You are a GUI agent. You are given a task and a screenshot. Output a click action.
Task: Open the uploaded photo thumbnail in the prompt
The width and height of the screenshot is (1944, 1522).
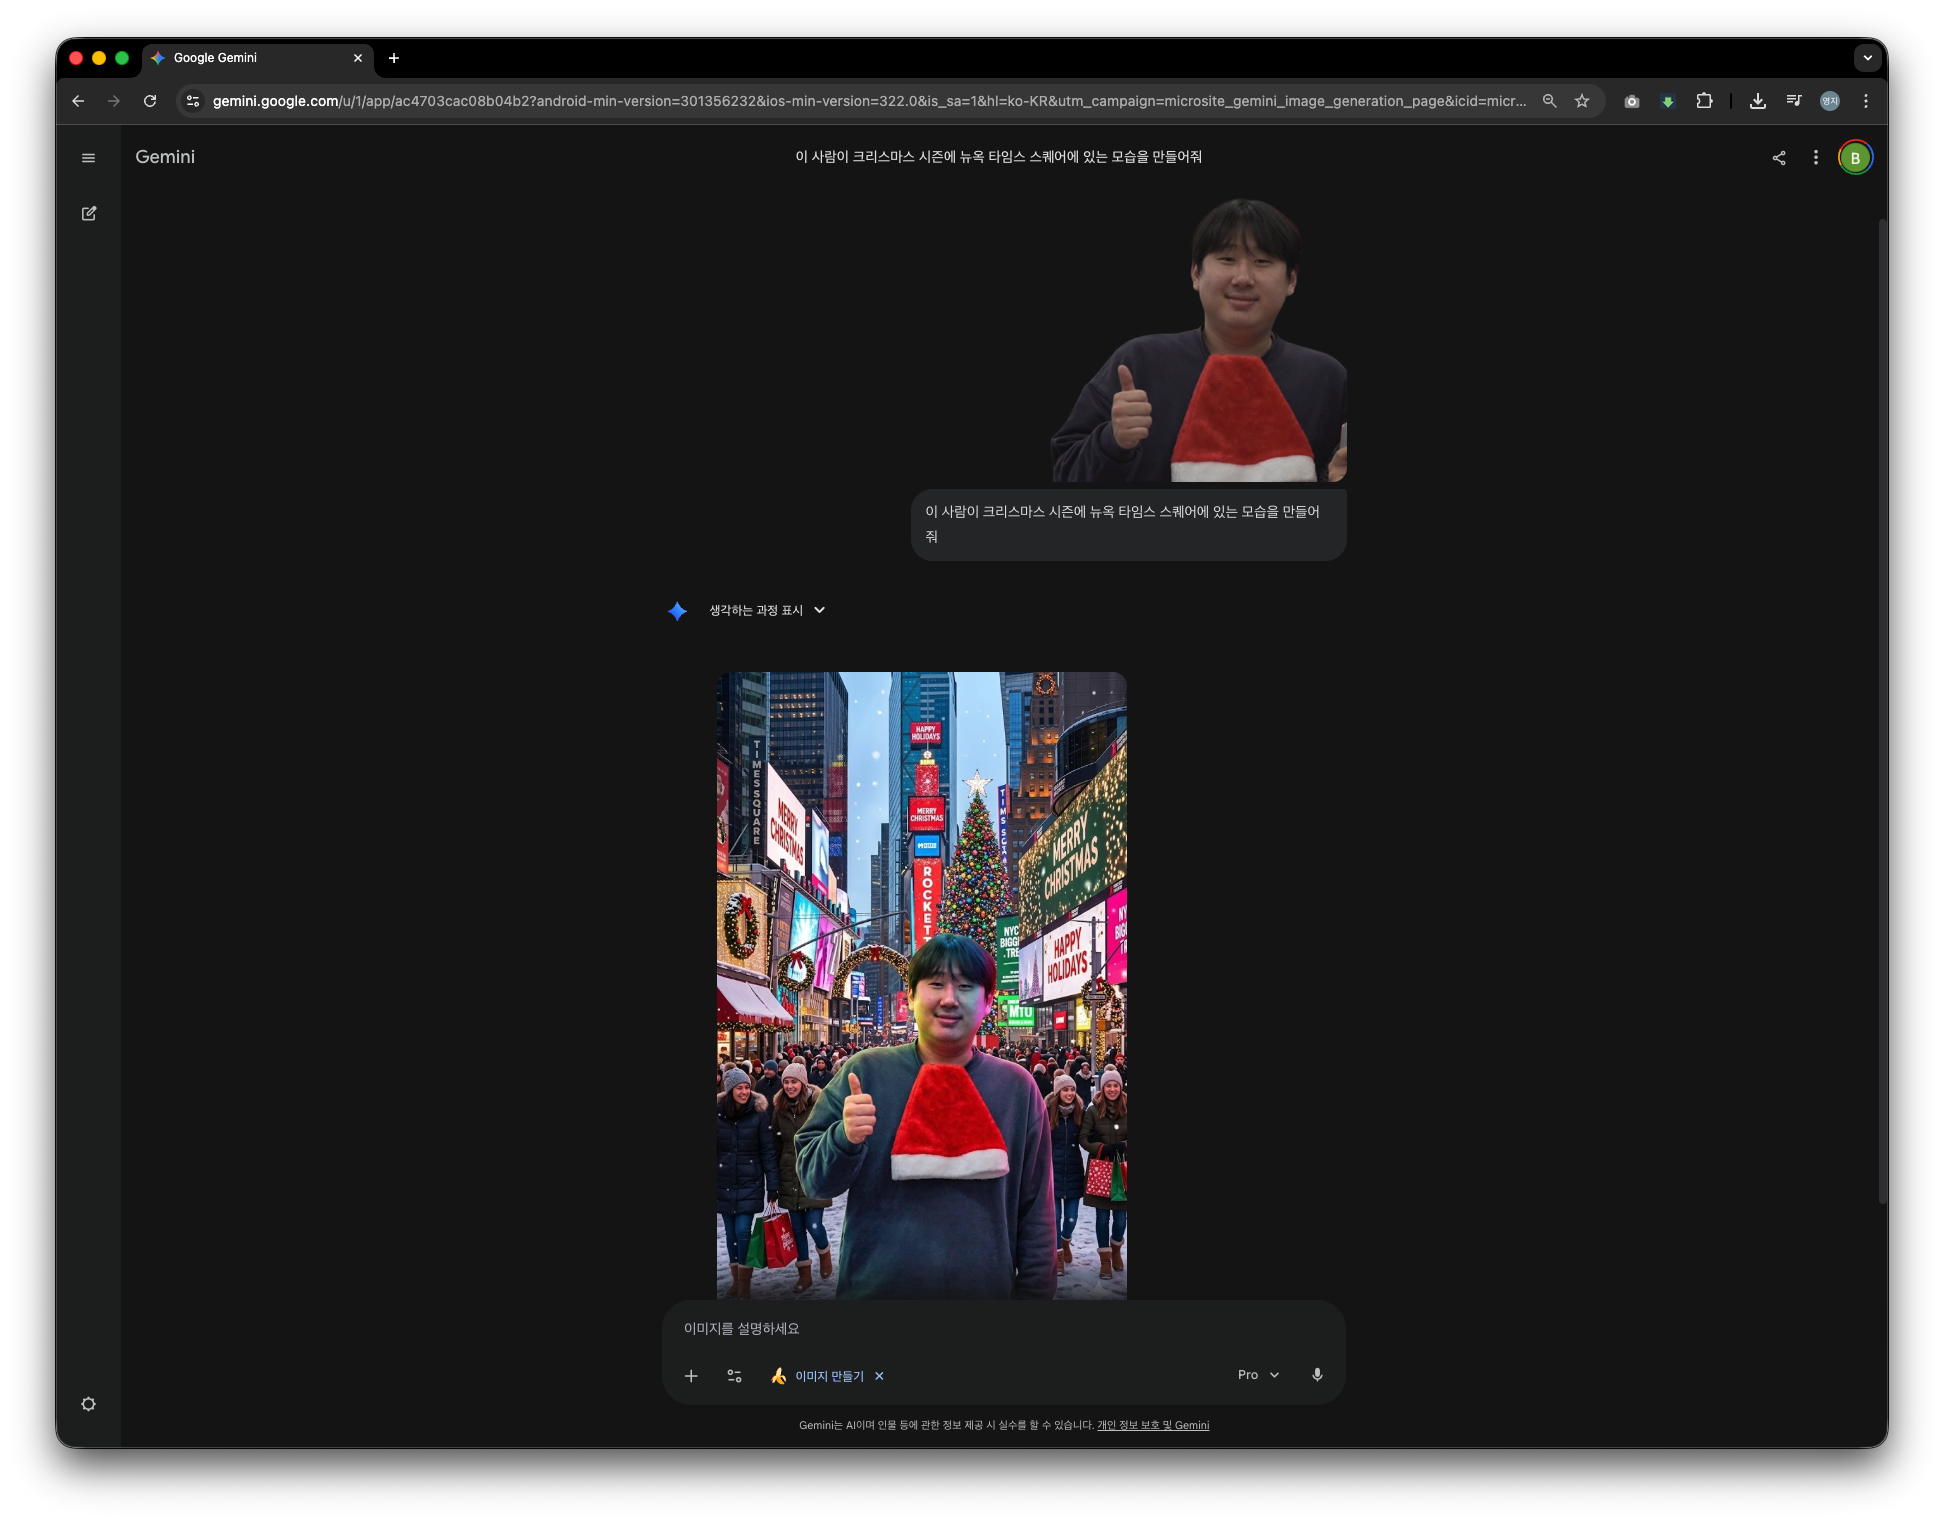(1198, 338)
